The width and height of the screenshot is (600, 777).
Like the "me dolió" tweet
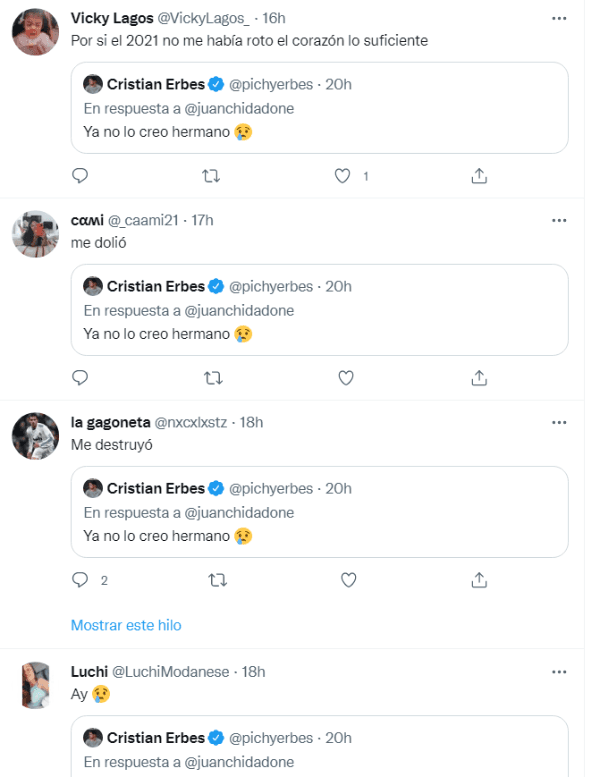(346, 378)
